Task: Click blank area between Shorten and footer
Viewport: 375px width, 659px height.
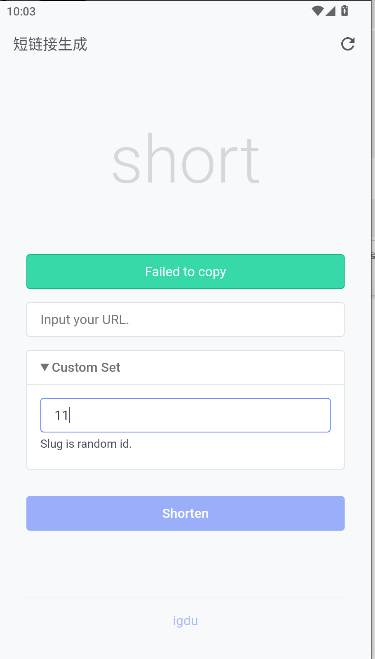Action: click(185, 563)
